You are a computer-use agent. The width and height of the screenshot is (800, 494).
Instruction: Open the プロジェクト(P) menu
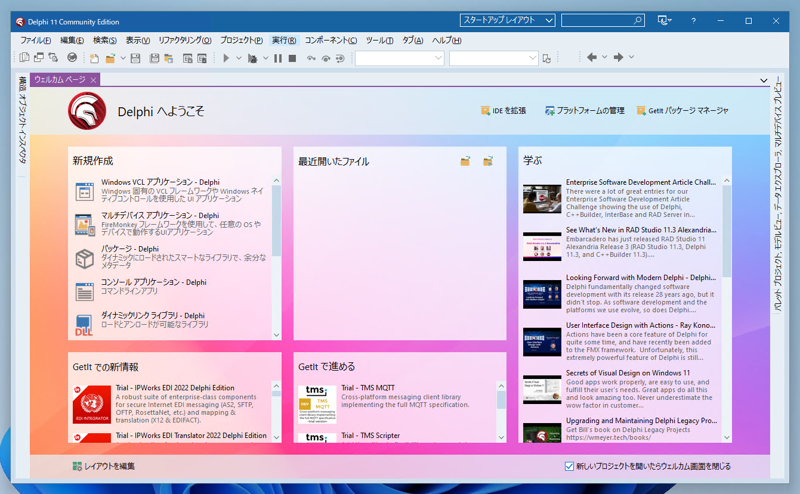(x=241, y=40)
